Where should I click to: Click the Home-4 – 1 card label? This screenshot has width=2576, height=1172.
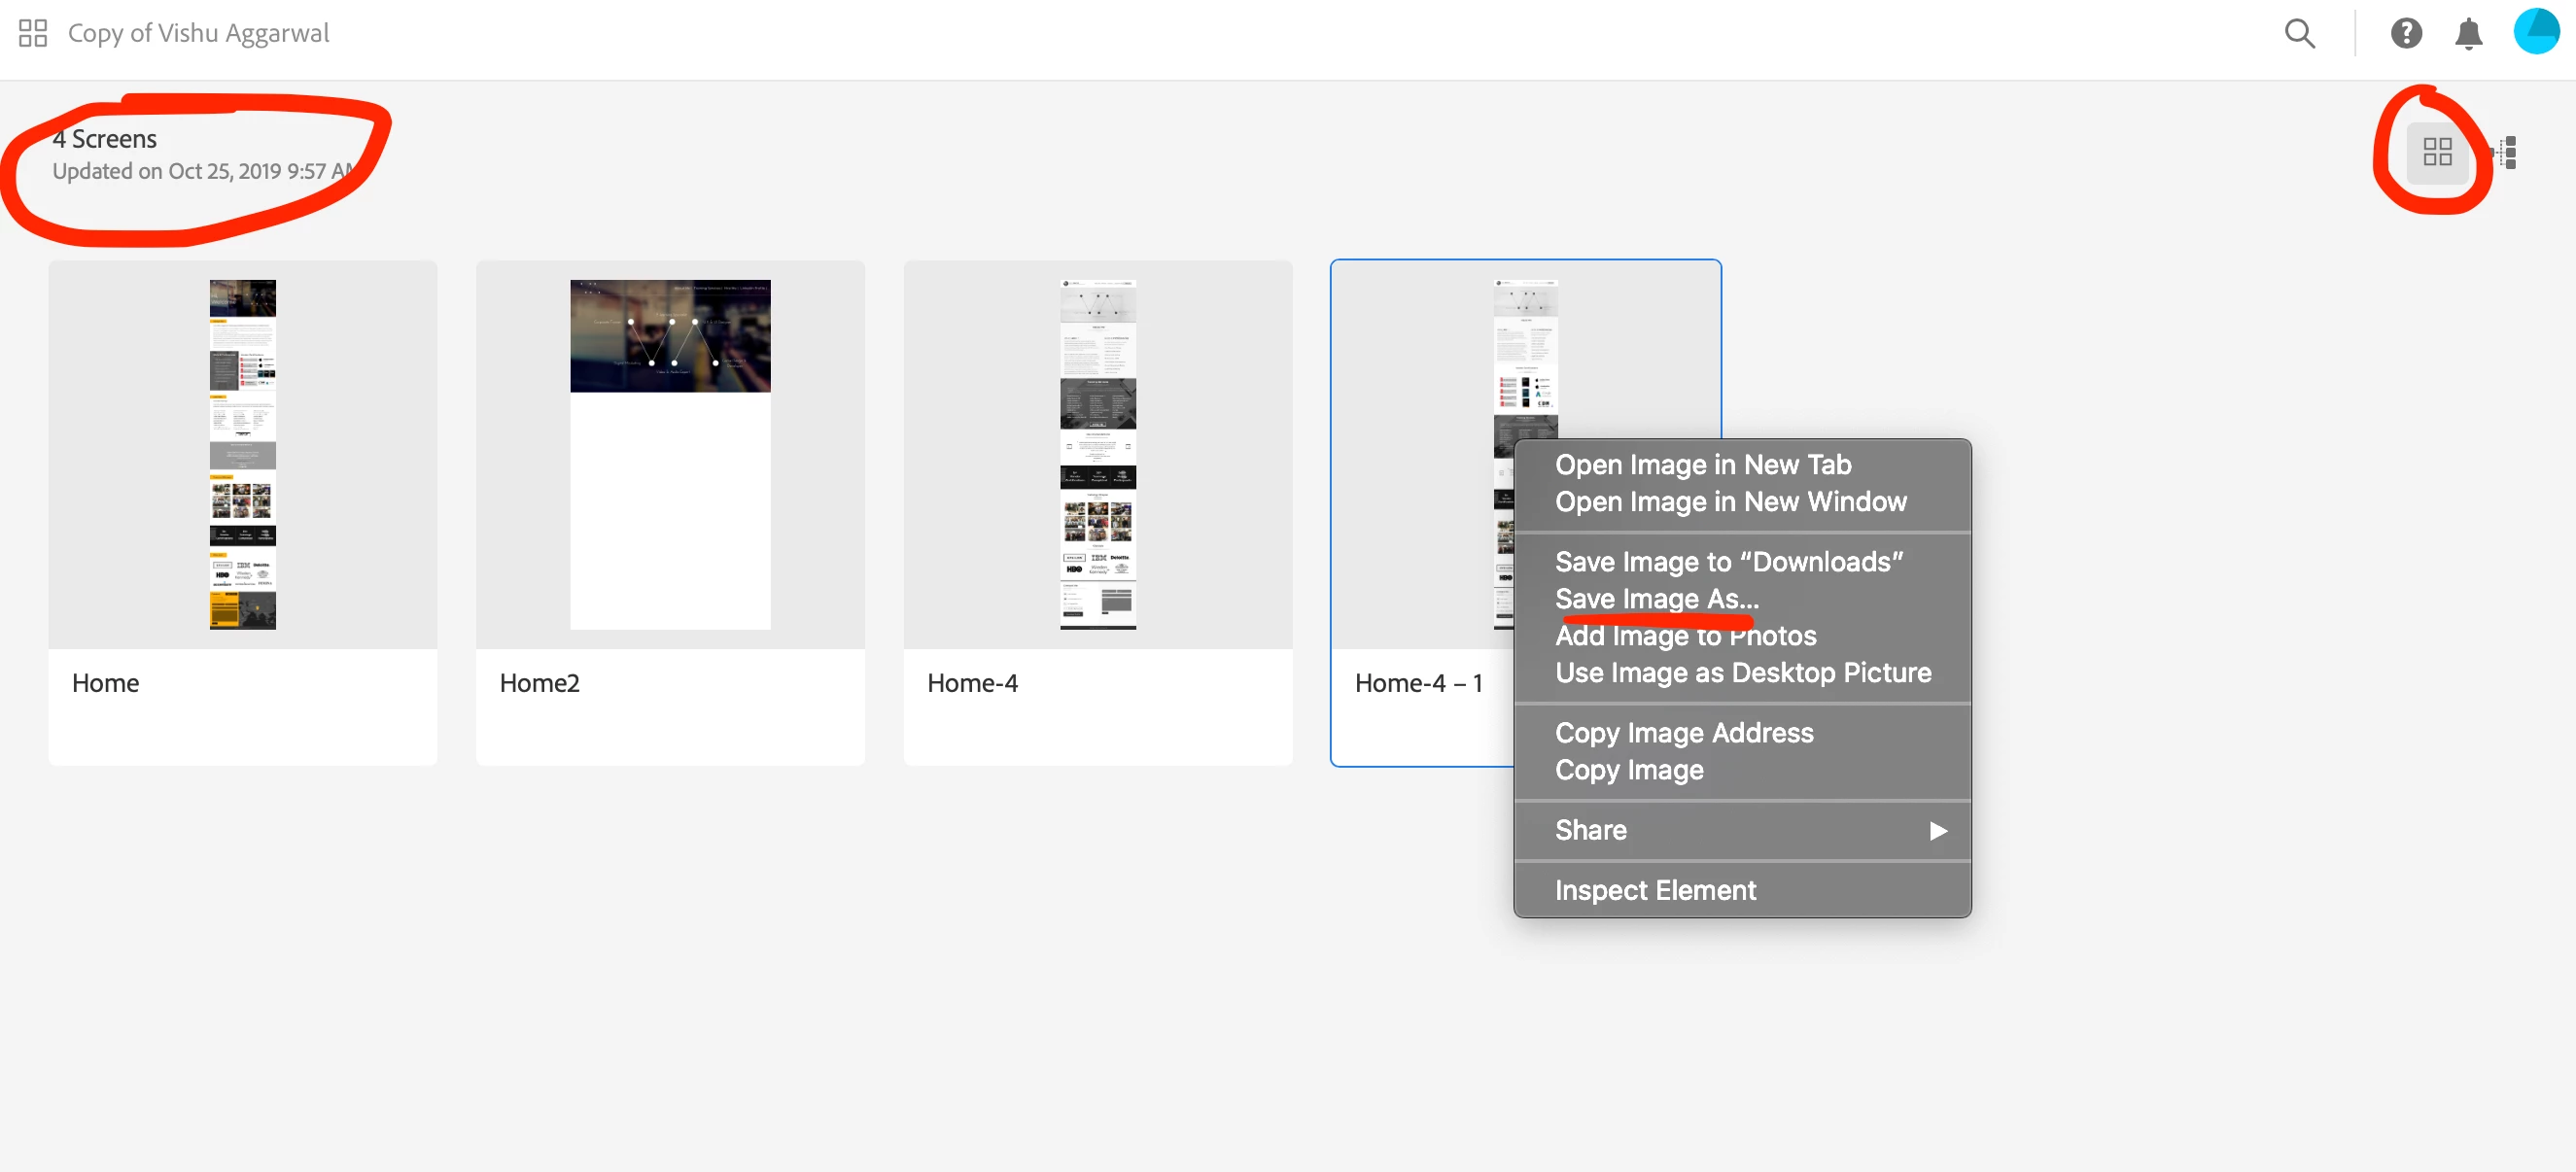pos(1417,683)
